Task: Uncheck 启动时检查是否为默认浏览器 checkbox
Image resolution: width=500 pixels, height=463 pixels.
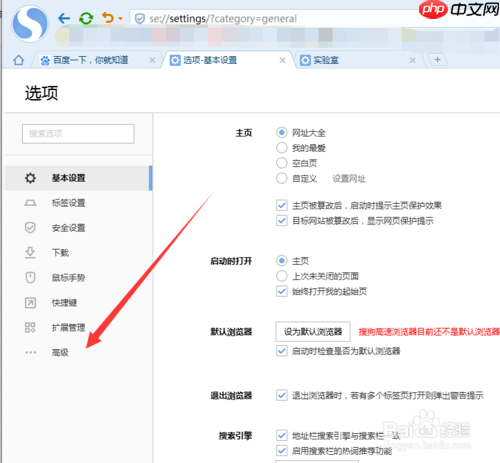Action: [x=282, y=351]
